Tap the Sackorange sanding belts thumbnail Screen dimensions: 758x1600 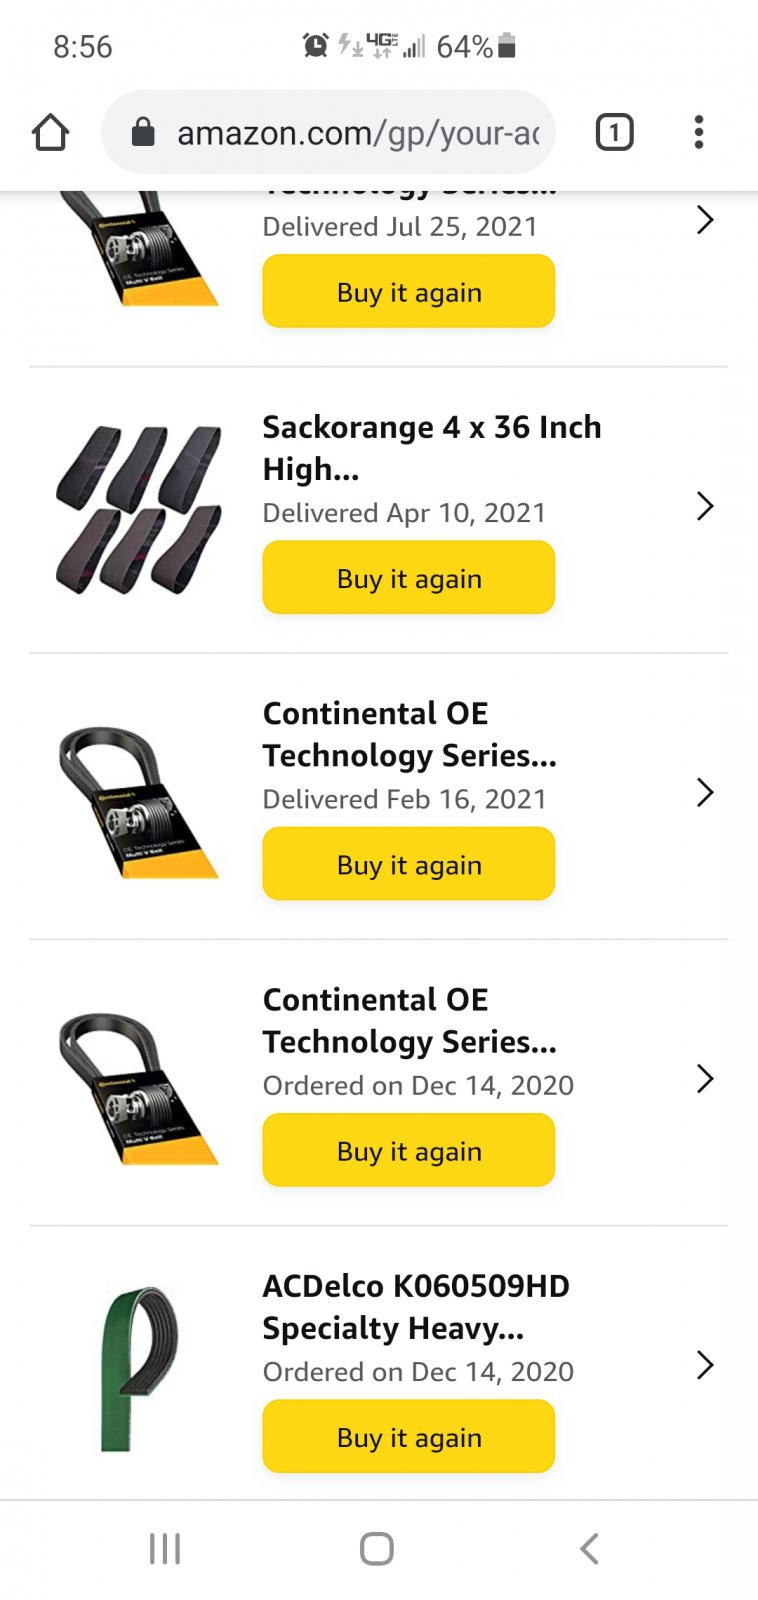click(x=139, y=510)
